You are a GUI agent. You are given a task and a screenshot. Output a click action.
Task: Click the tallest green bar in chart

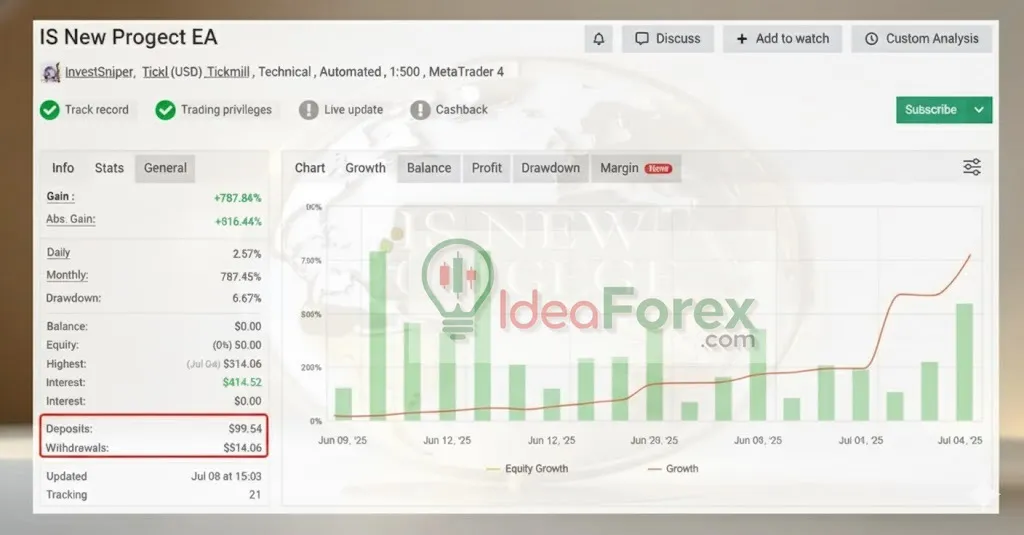coord(378,335)
